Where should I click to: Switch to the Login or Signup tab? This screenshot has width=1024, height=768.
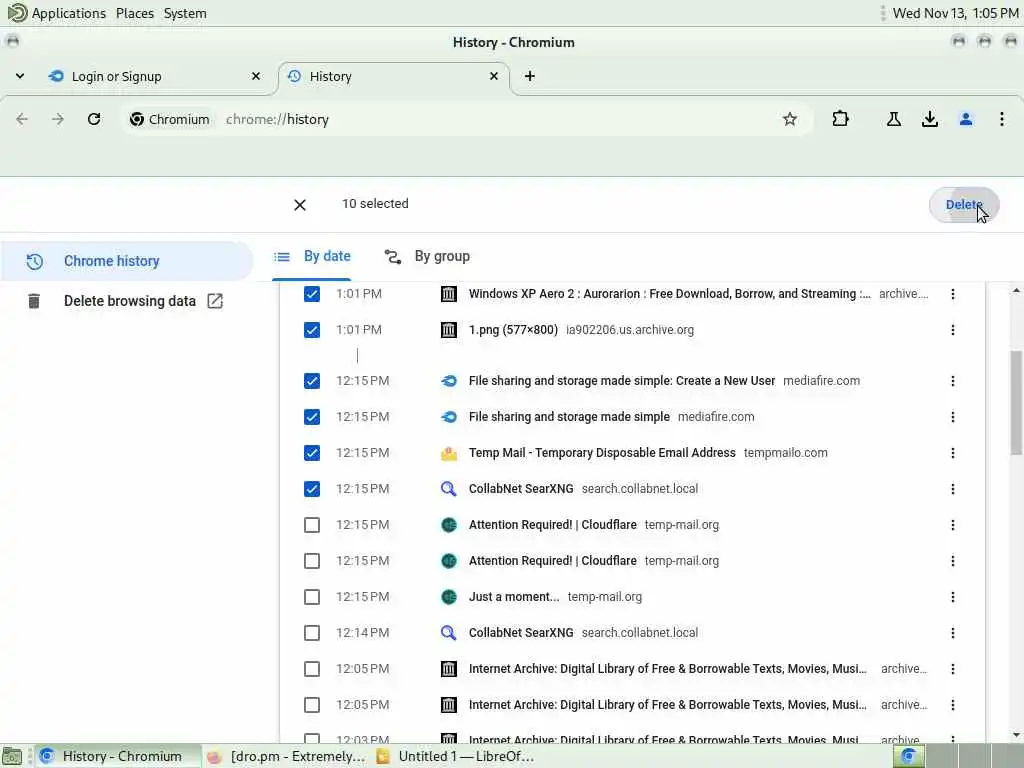(x=155, y=76)
